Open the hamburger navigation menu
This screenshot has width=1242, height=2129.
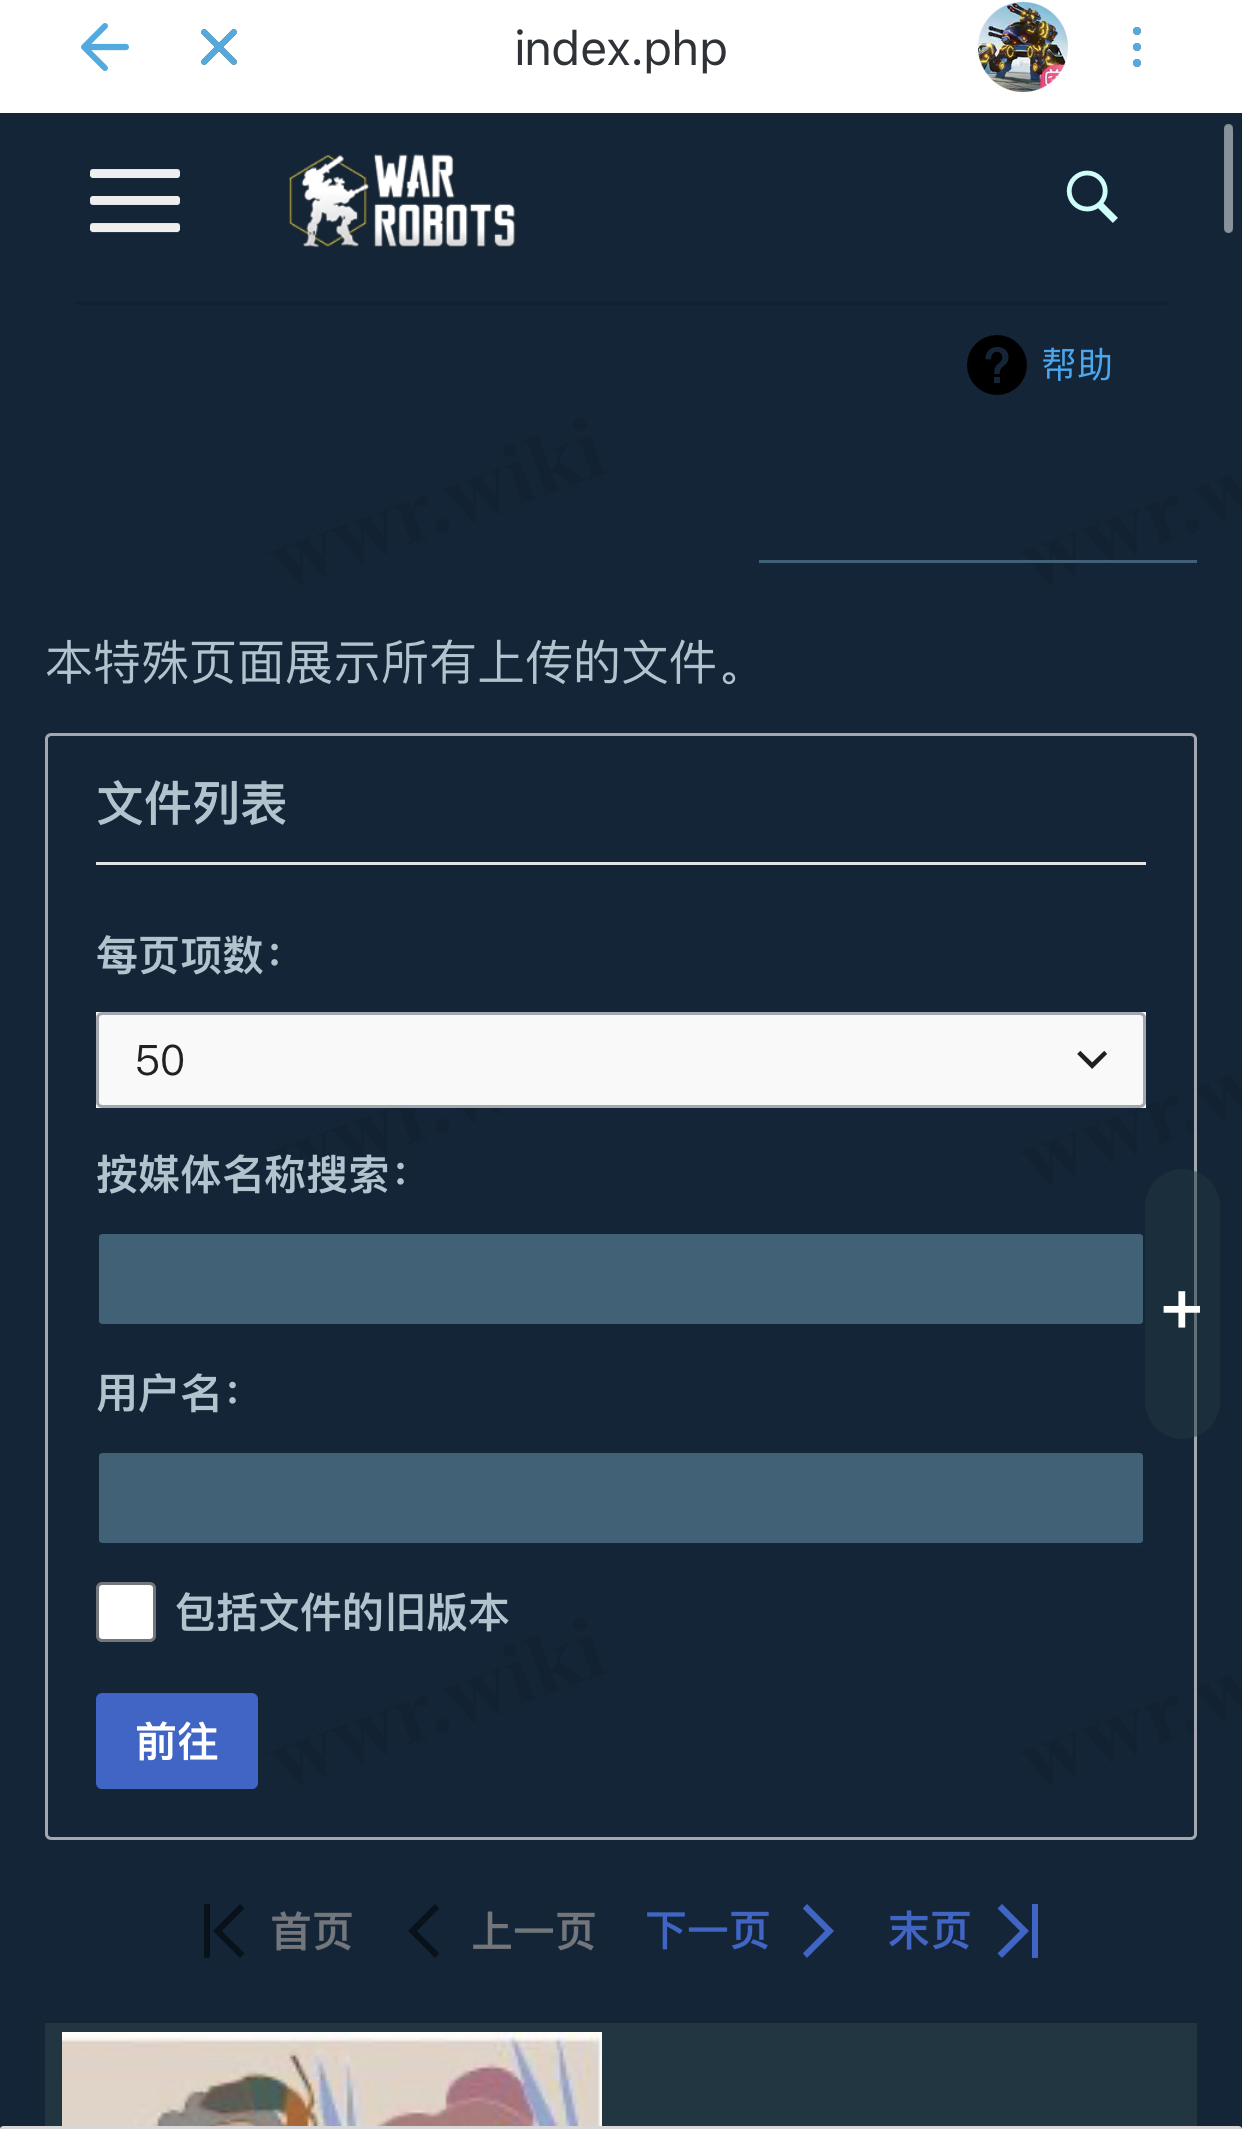pos(135,200)
